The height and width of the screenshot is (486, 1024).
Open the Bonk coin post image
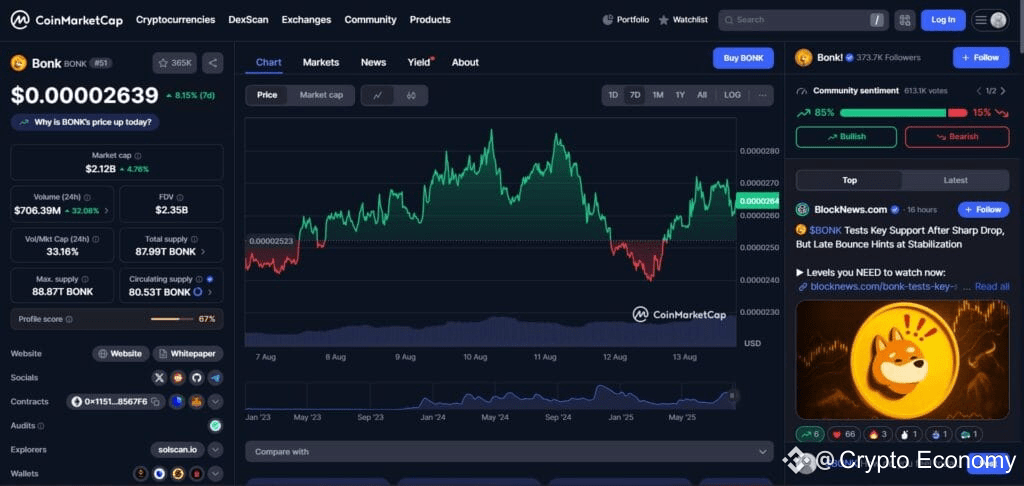(903, 360)
